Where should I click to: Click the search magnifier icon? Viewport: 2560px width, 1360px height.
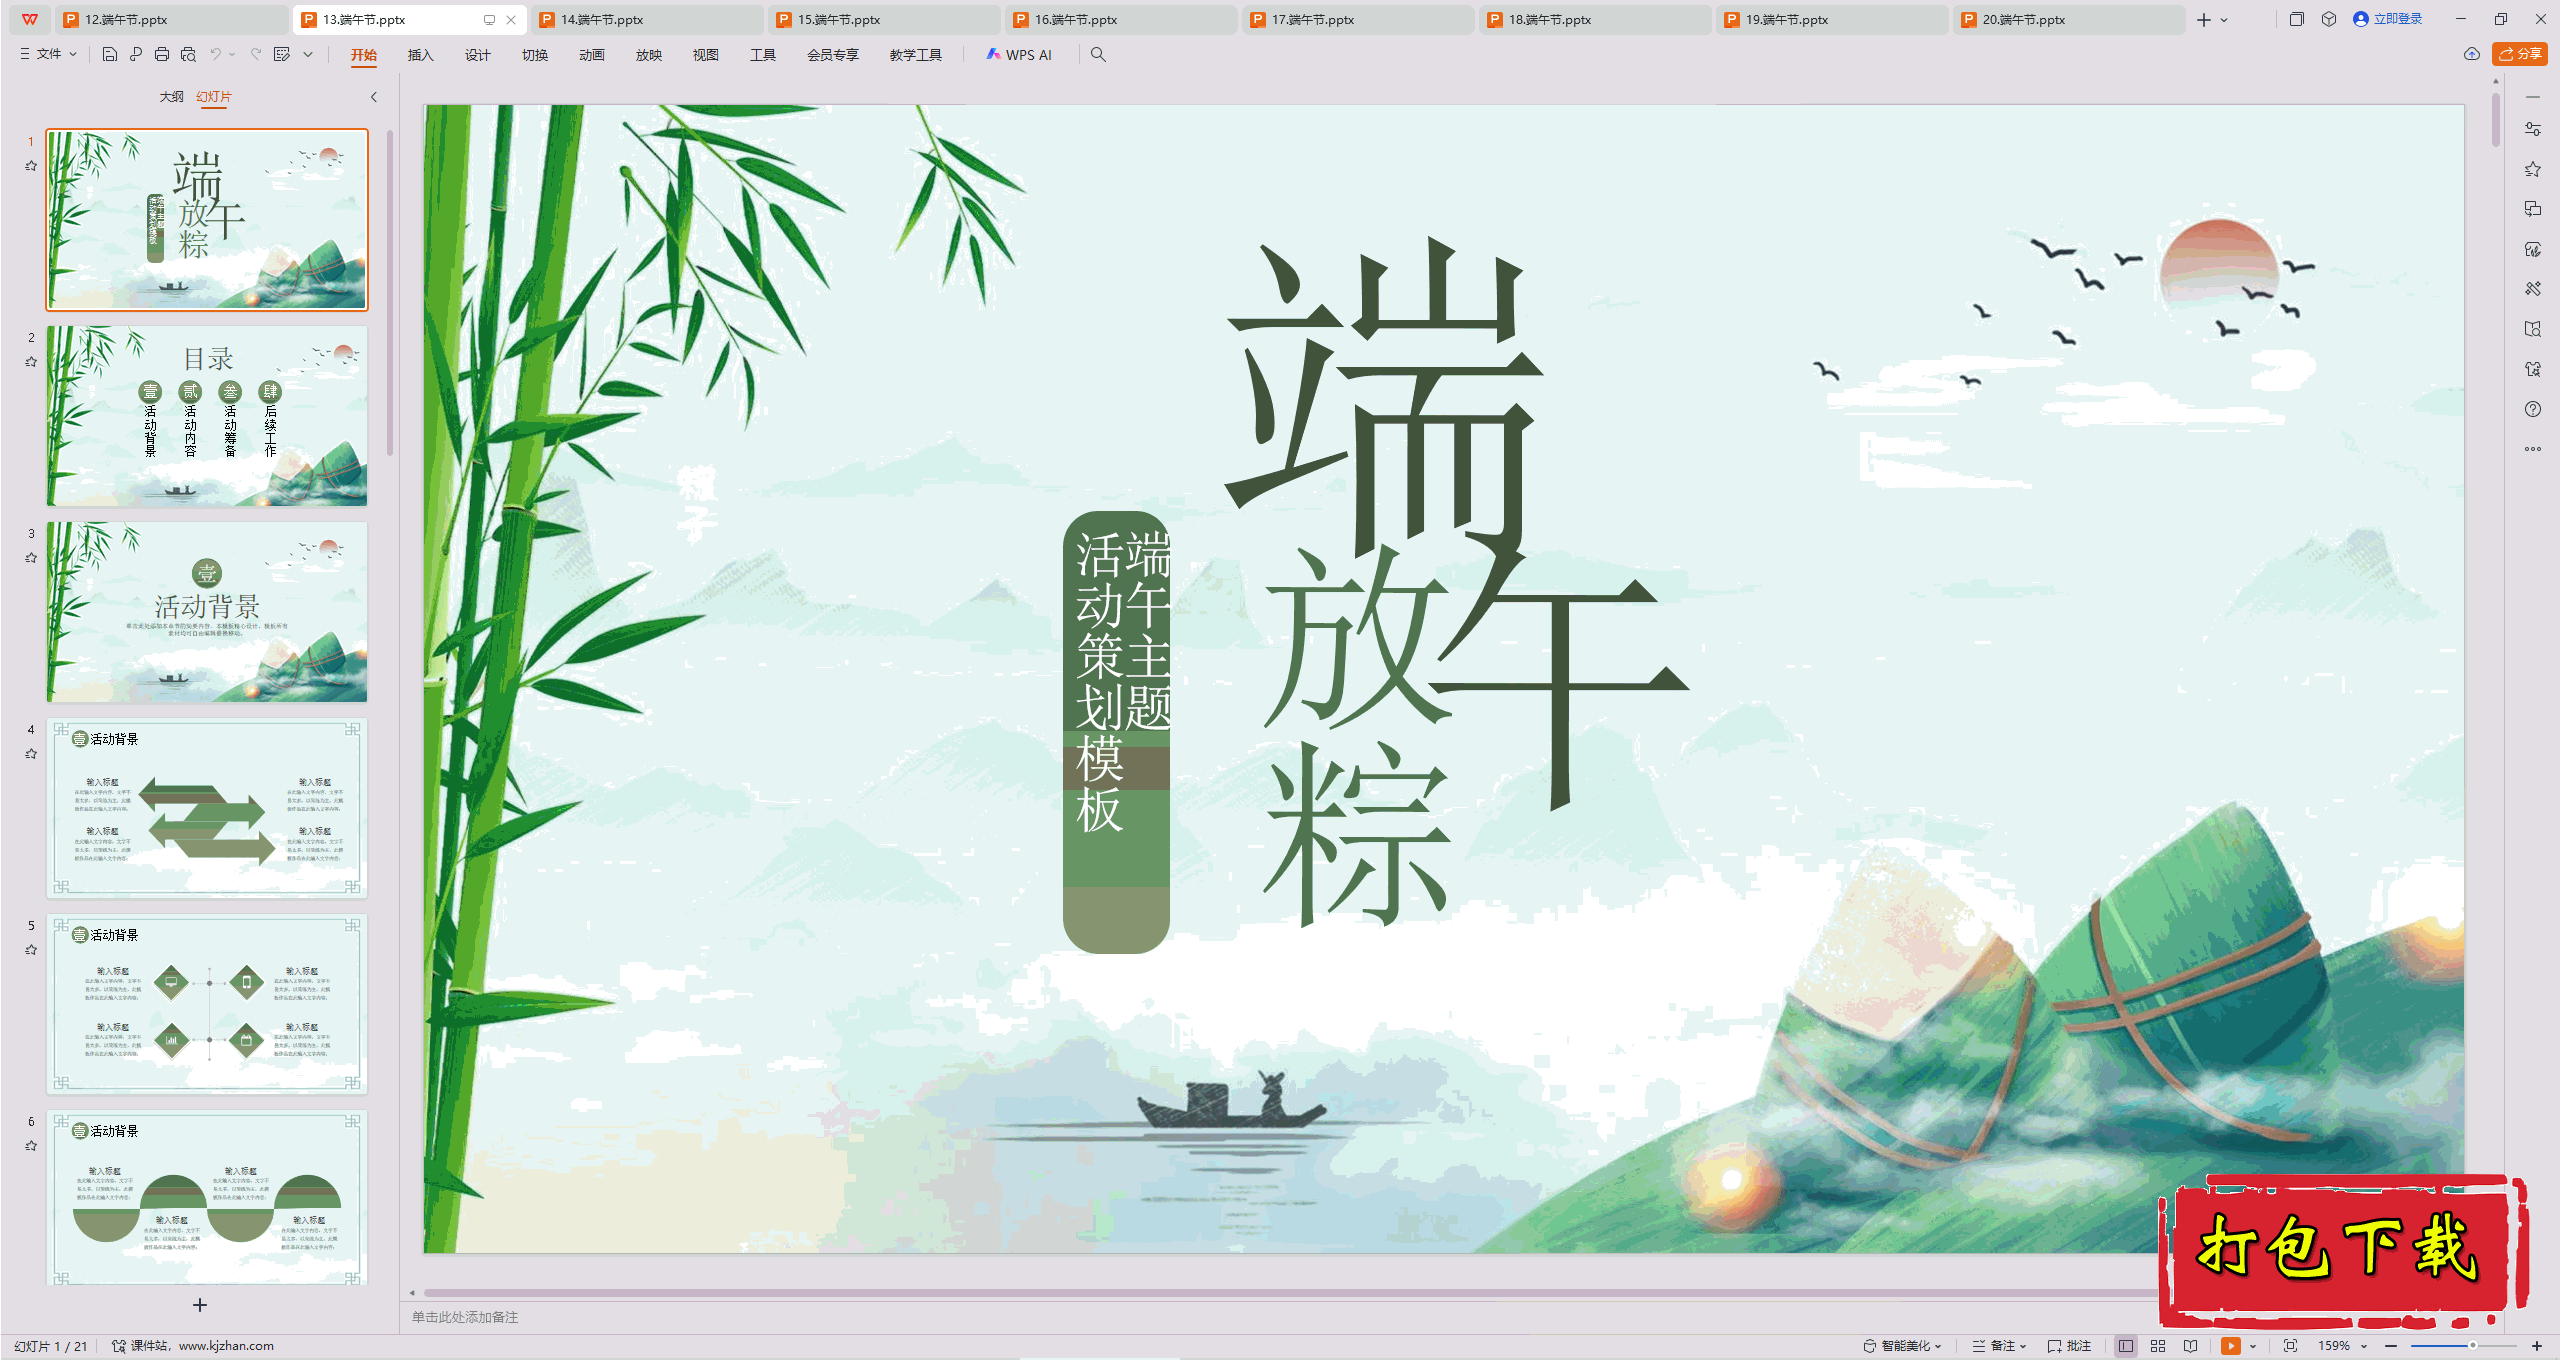pos(1098,55)
